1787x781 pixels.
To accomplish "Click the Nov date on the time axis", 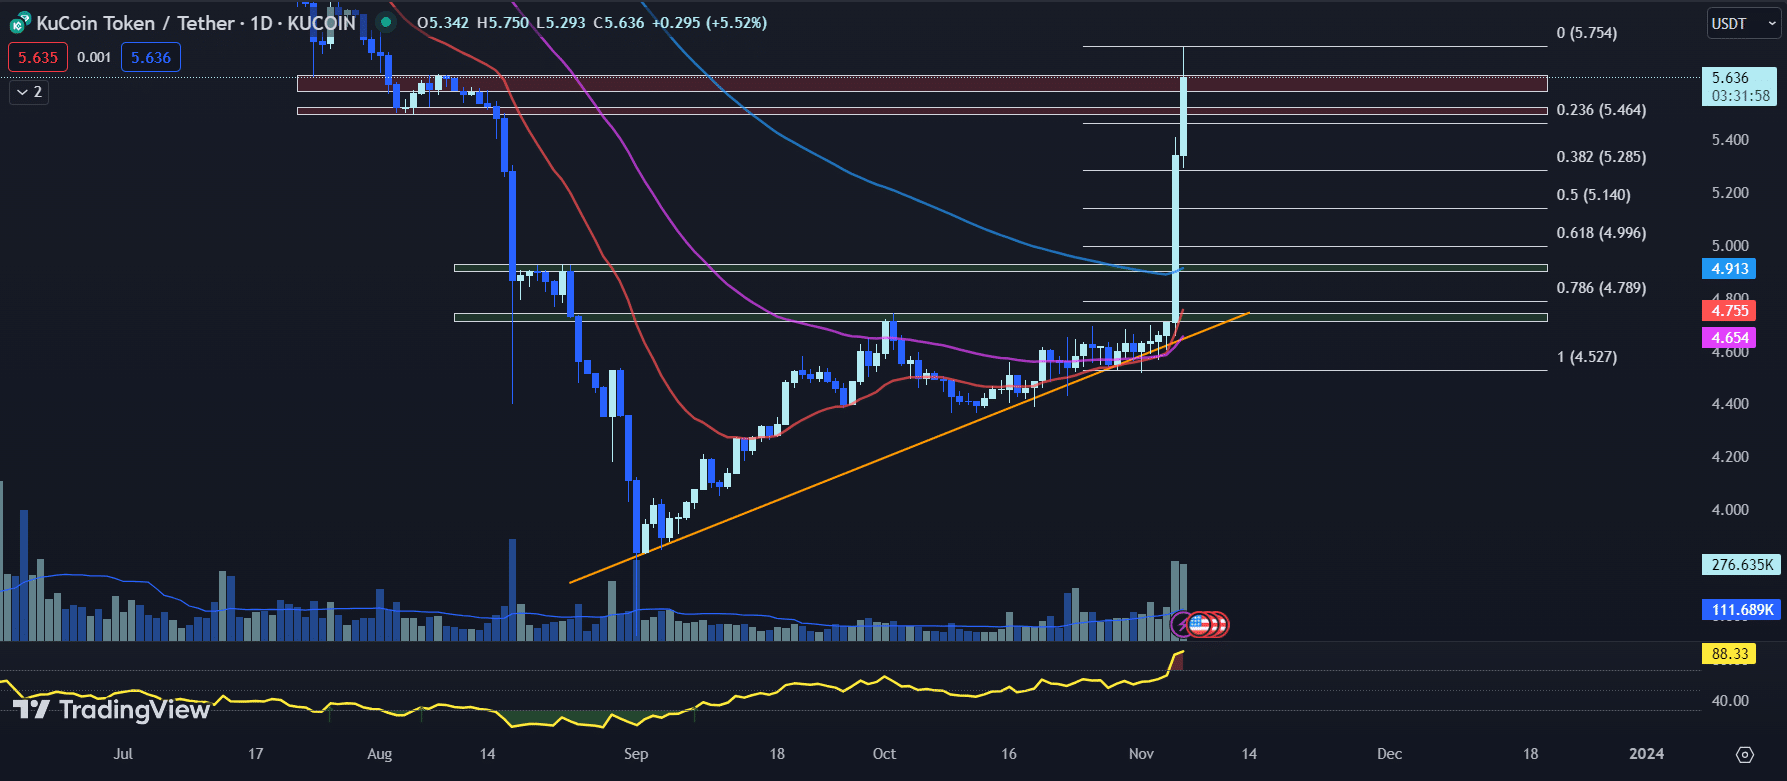I will coord(1141,754).
